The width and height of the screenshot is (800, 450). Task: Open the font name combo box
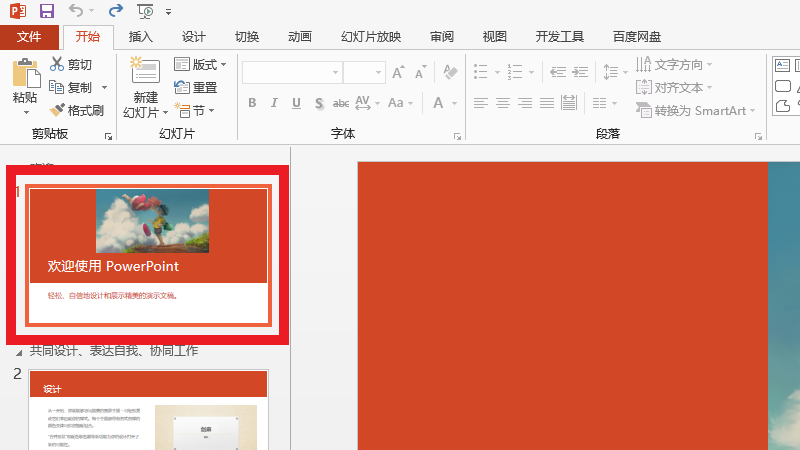[x=290, y=72]
